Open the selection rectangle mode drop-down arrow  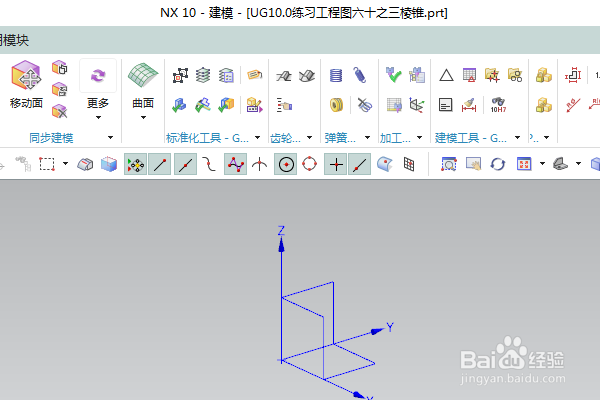(x=65, y=164)
